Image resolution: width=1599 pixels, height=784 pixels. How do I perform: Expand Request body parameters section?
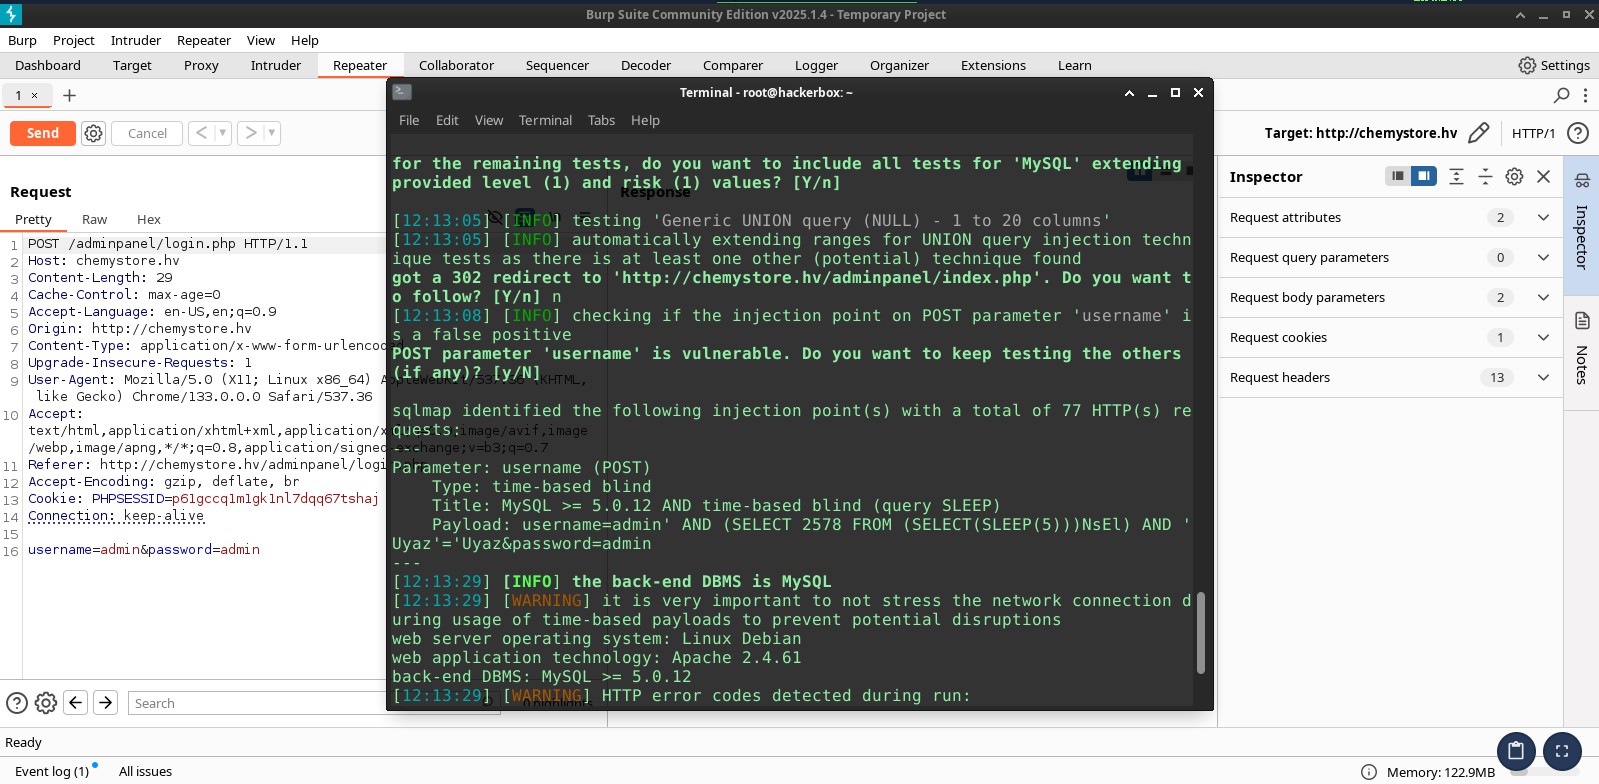(1543, 297)
